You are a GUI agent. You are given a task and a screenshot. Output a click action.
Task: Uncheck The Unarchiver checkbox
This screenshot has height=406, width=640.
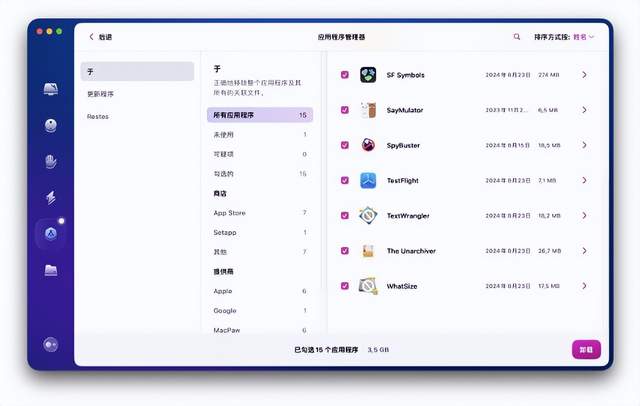point(344,251)
